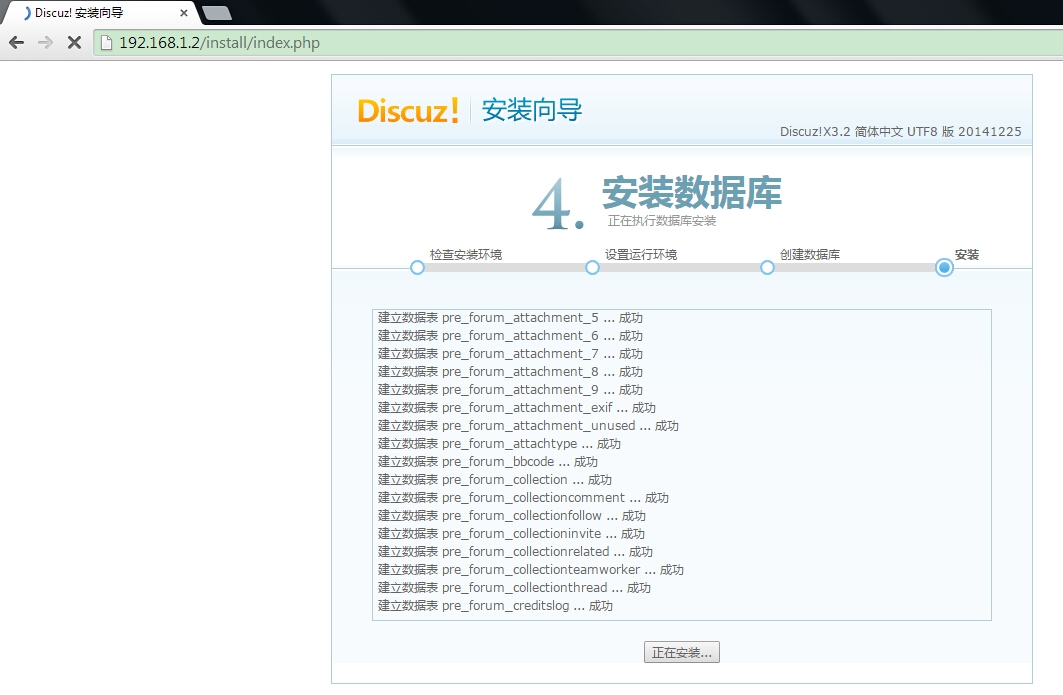This screenshot has width=1063, height=695.
Task: Click the 正在安装... button
Action: click(683, 651)
